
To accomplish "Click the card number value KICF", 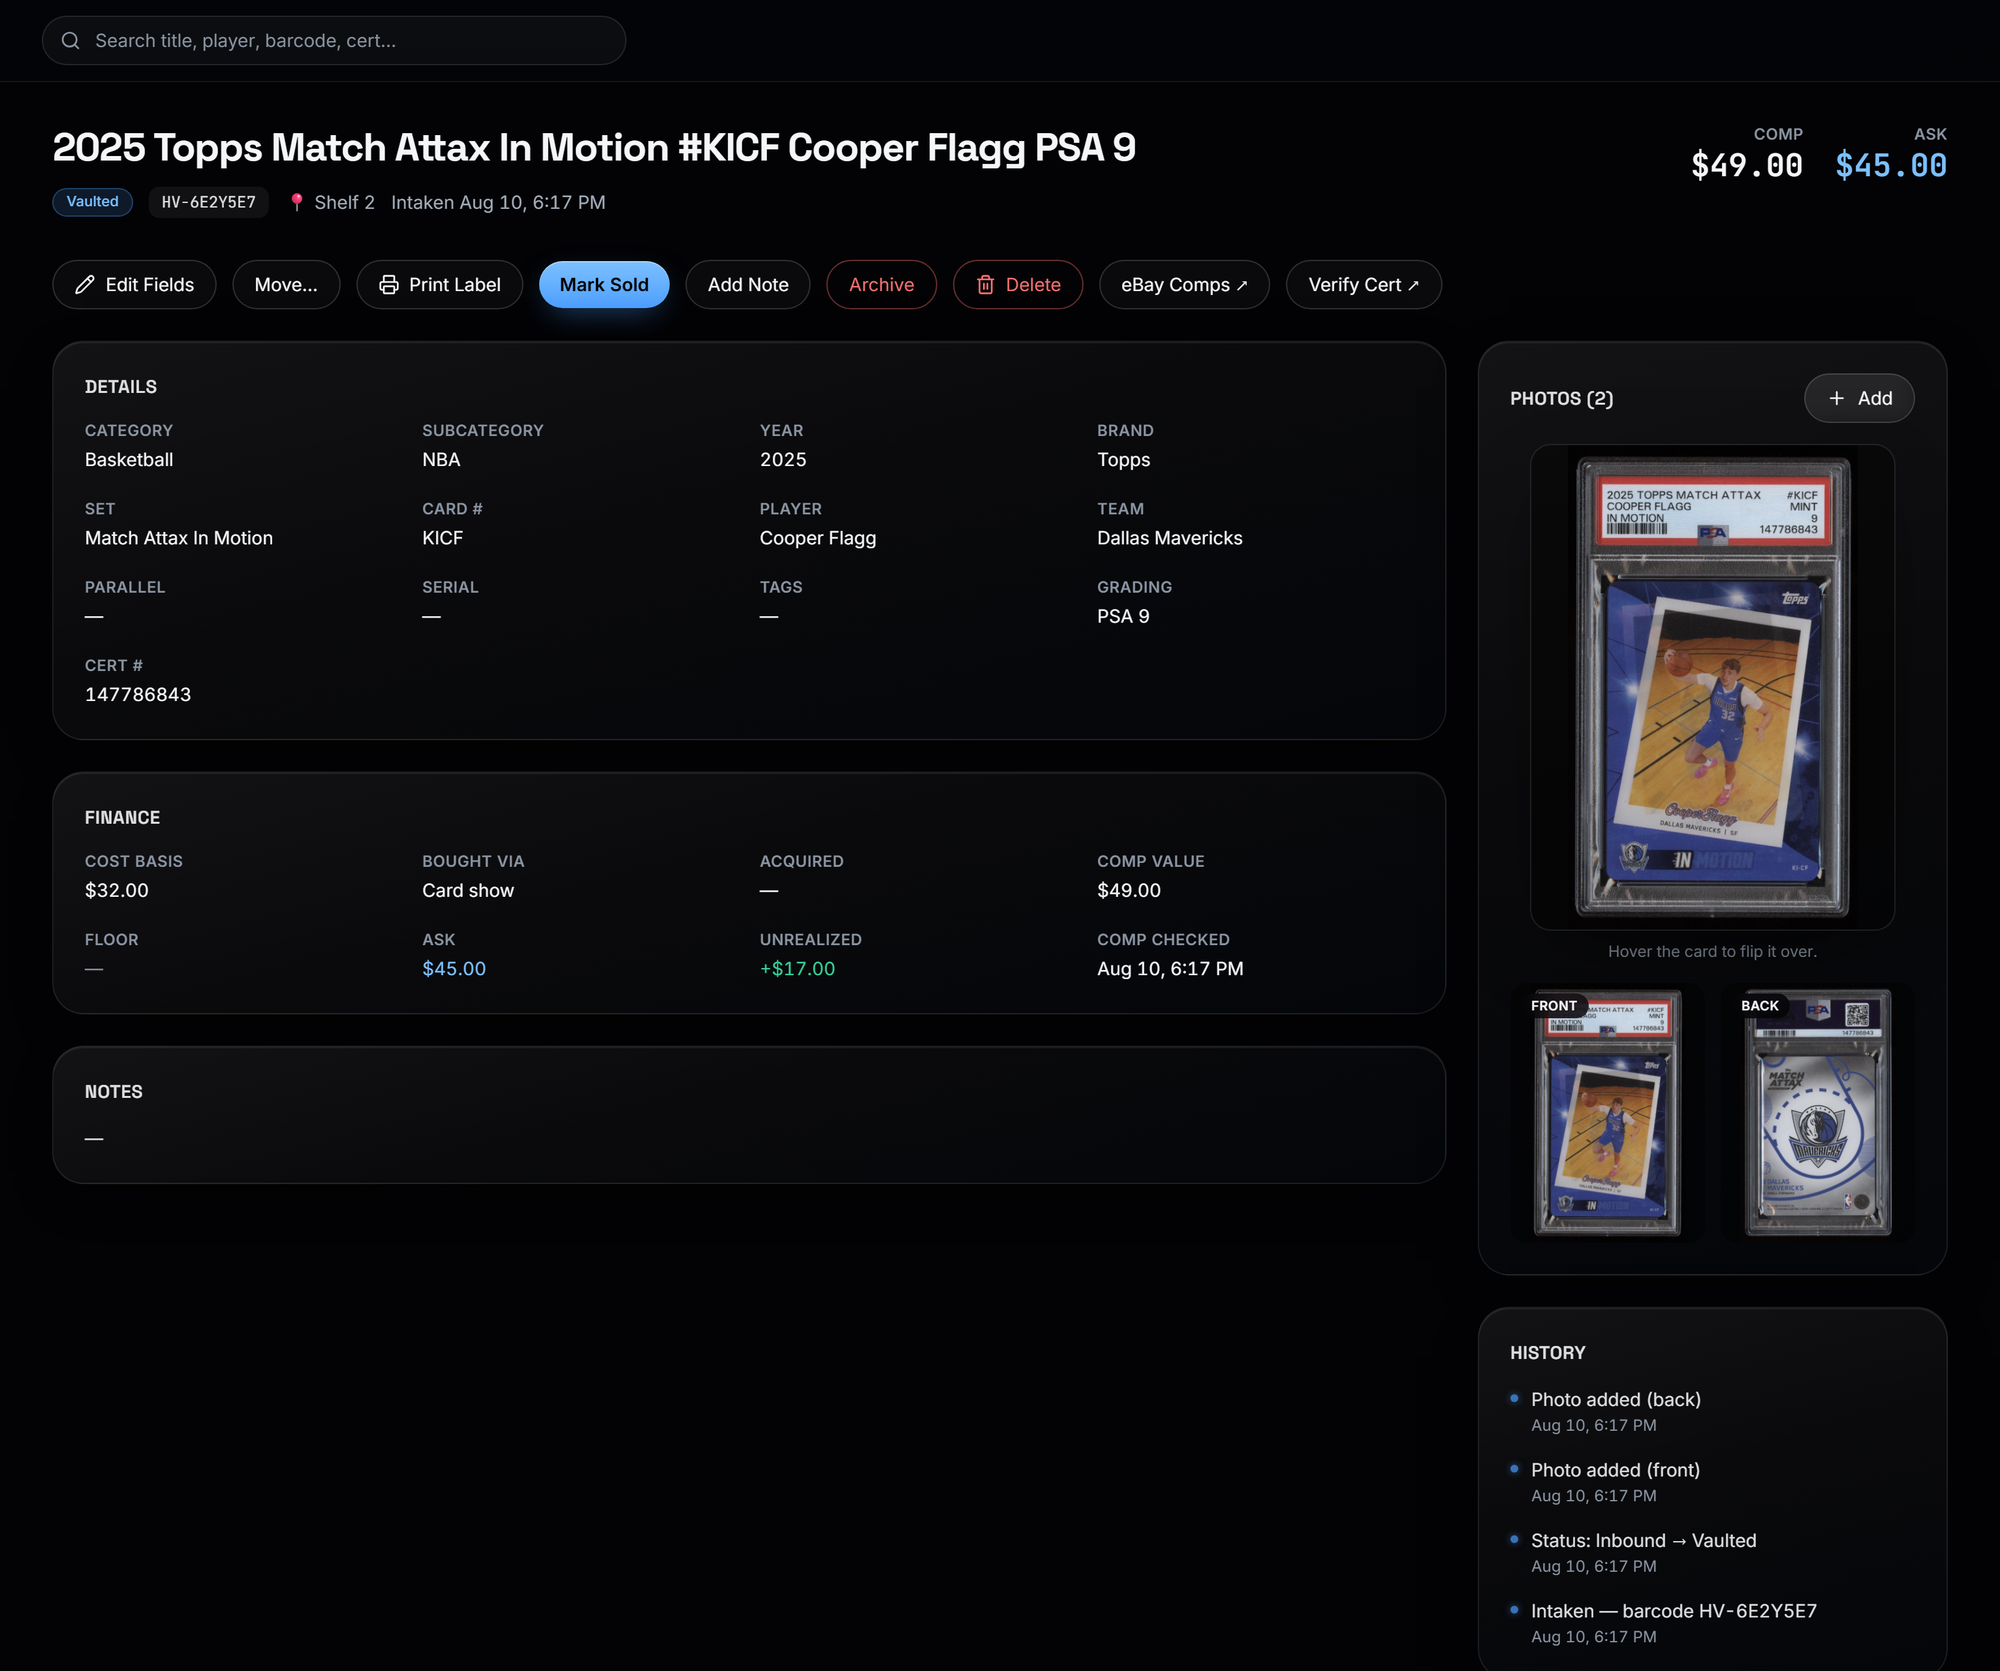I will click(x=442, y=538).
